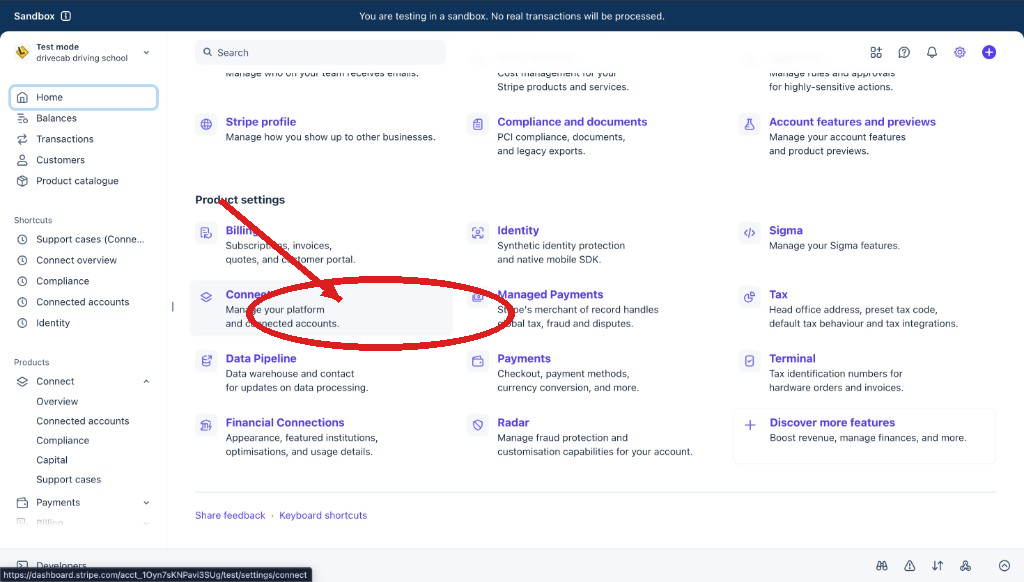Click the collapse chevron circle in bottom bar

coord(1004,566)
